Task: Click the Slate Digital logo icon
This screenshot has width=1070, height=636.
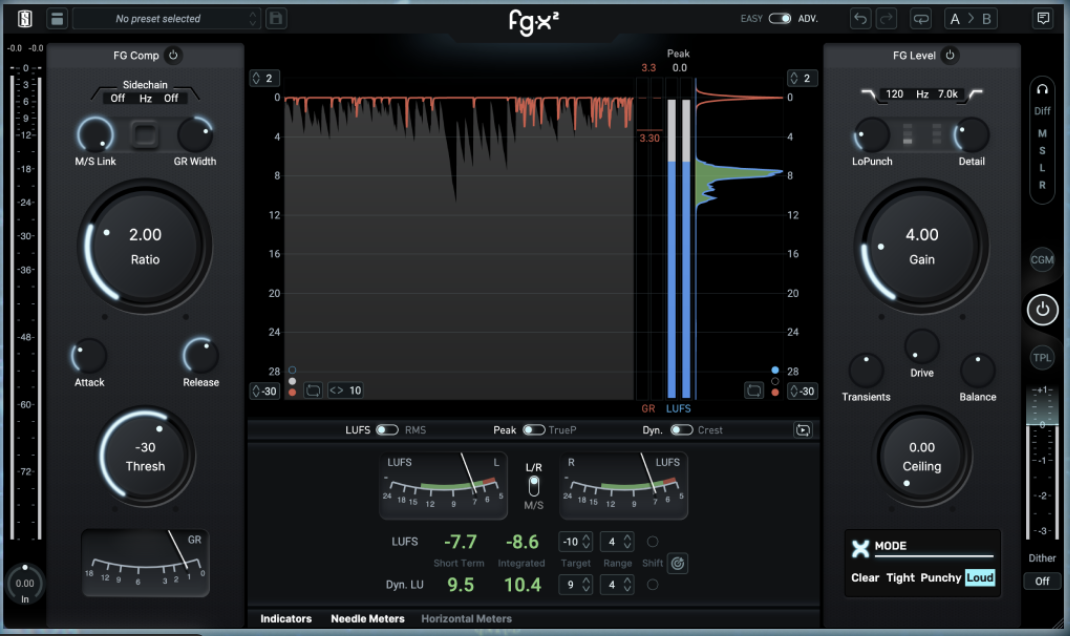Action: coord(25,18)
